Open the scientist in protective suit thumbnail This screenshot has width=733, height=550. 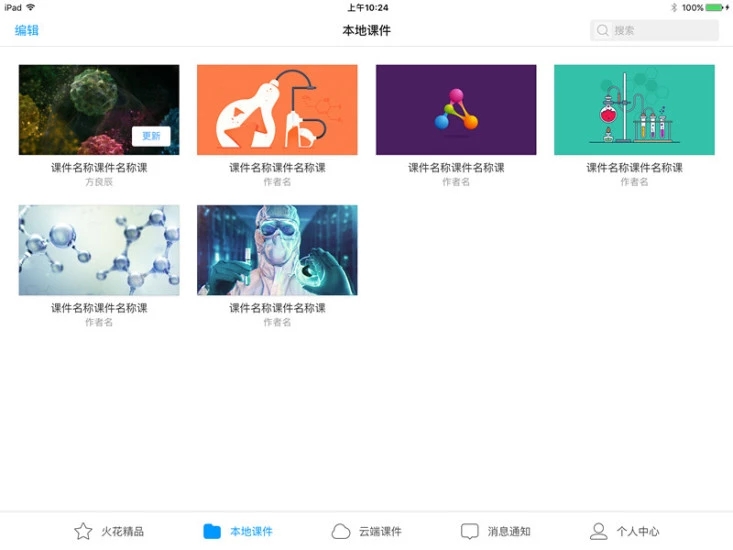(277, 250)
